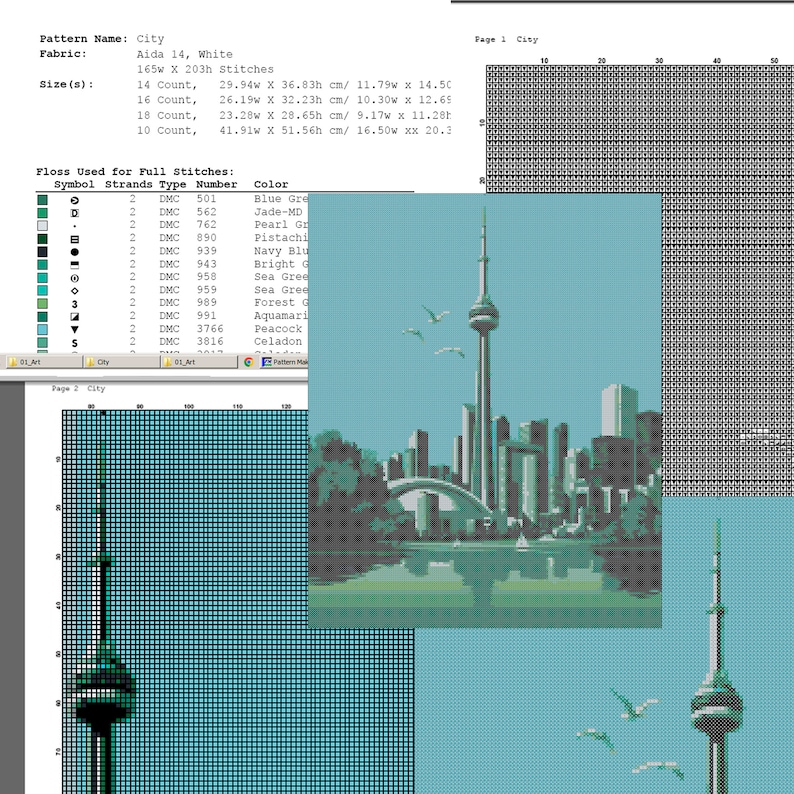Click the down triangle symbol for DMC 3766

(x=74, y=330)
